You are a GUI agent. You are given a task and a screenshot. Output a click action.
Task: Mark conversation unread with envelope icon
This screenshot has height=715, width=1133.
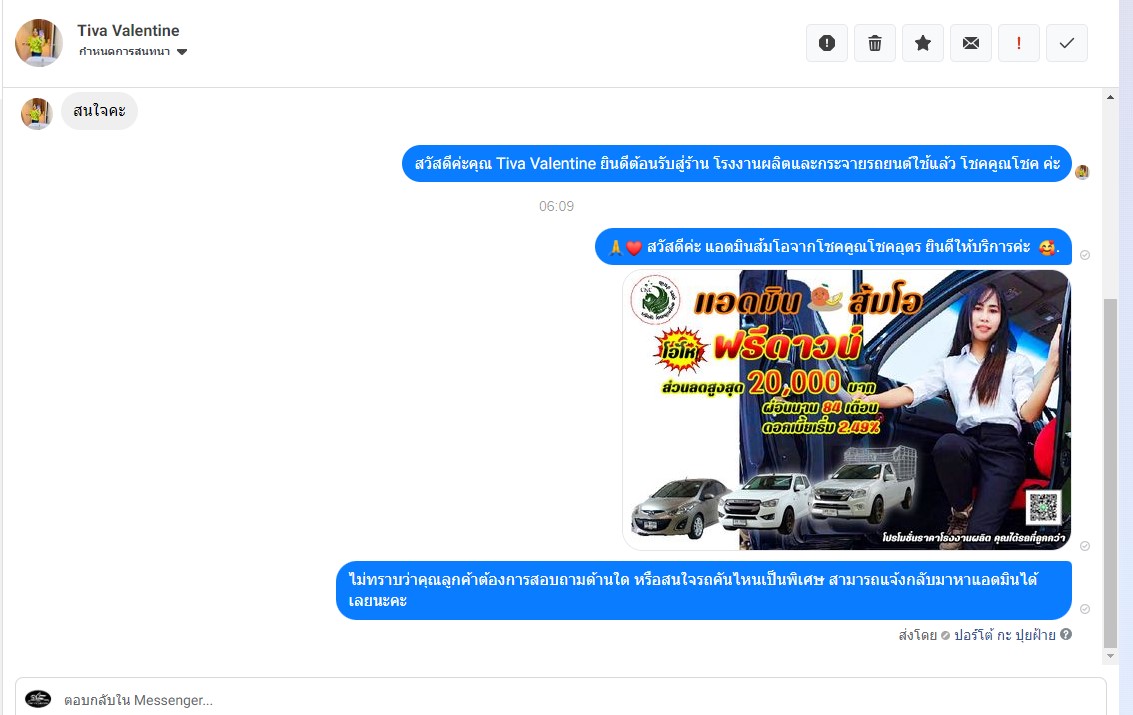point(970,43)
